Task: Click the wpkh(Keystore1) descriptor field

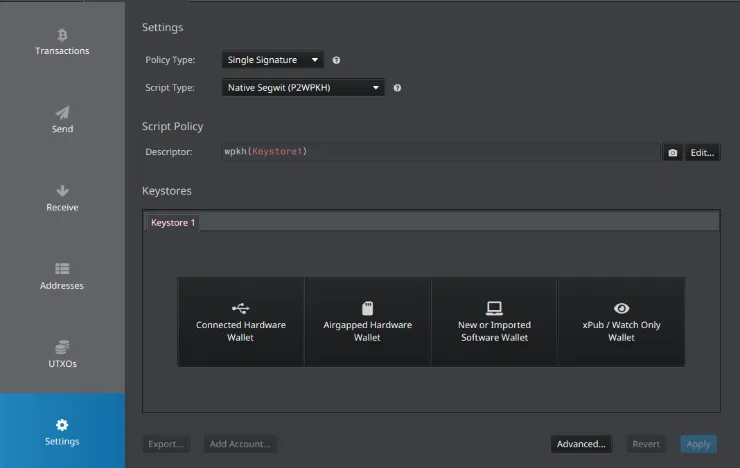Action: (440, 152)
